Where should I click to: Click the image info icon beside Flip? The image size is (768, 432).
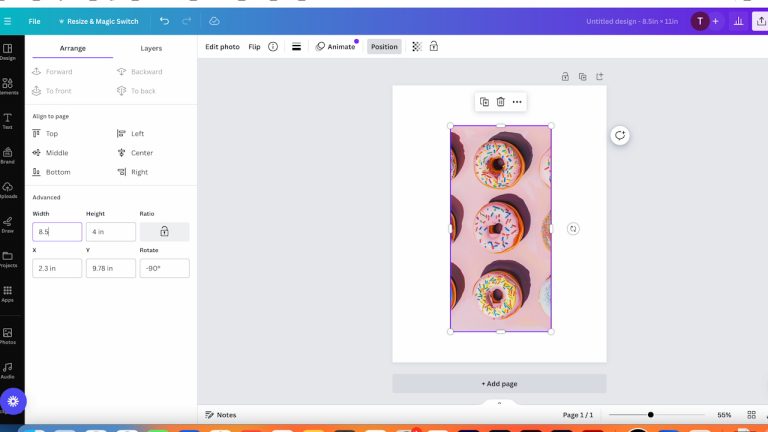[273, 47]
